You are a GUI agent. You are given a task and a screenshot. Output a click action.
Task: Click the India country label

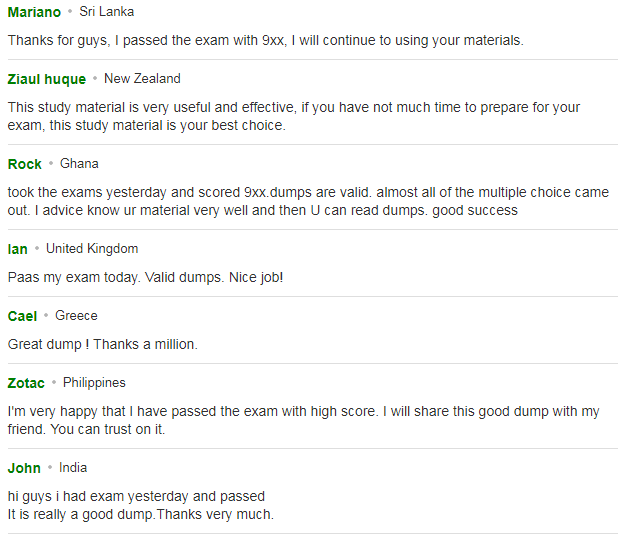point(73,467)
